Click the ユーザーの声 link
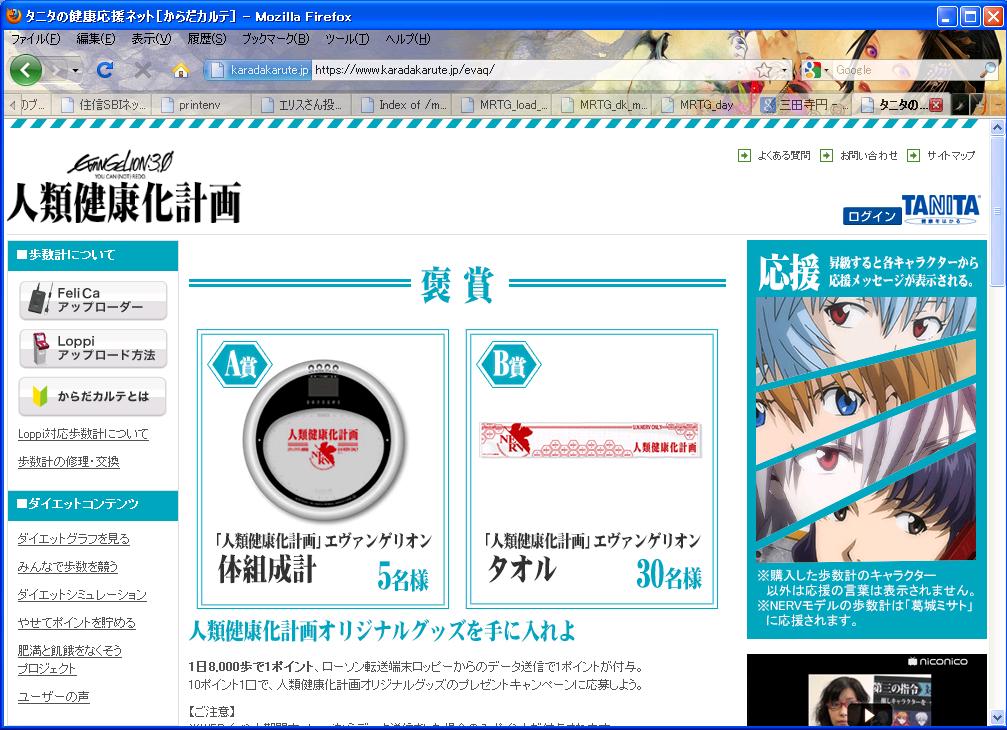The height and width of the screenshot is (730, 1007). click(53, 697)
